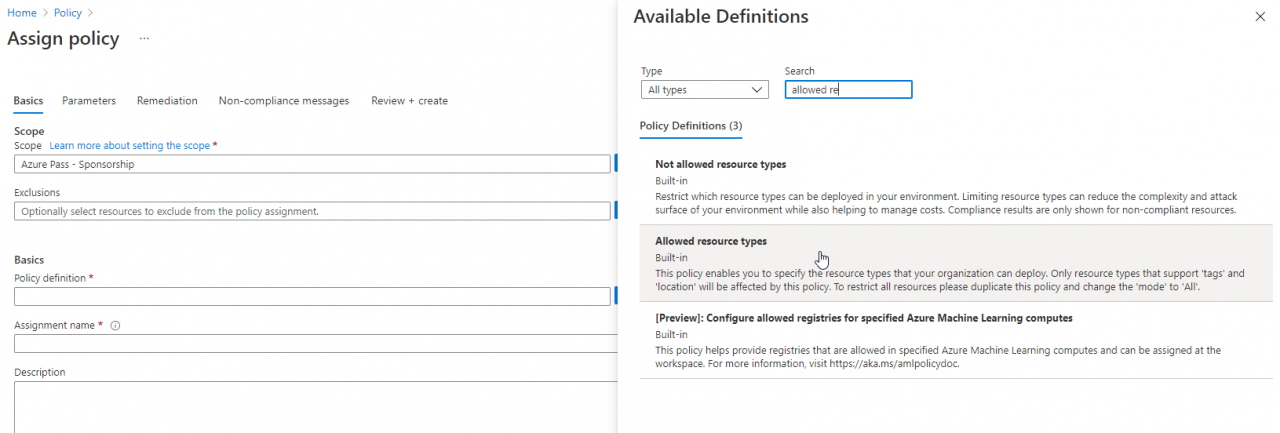Image resolution: width=1280 pixels, height=433 pixels.
Task: Select the Allowed resource types definition
Action: 710,241
